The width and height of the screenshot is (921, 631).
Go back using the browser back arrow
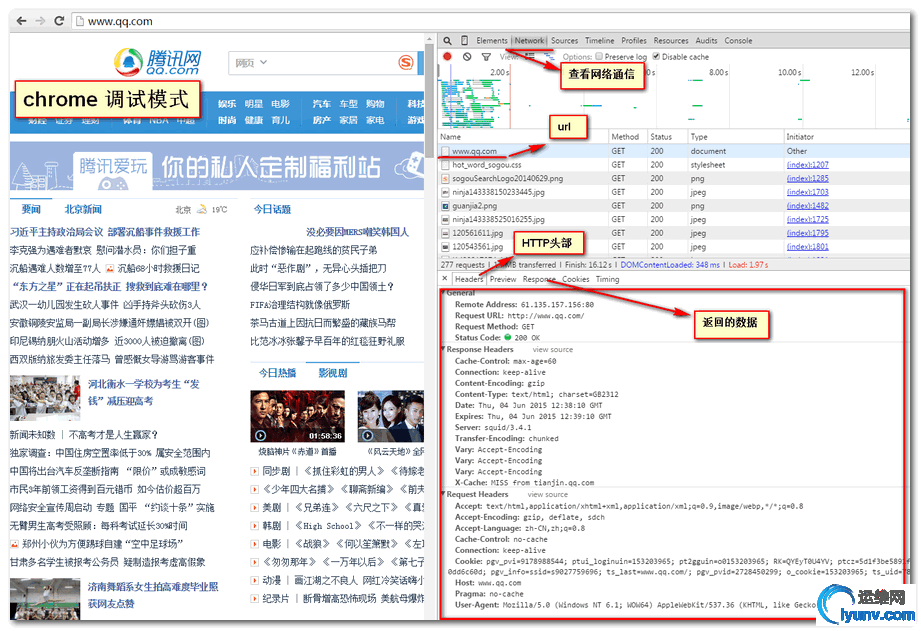(x=21, y=21)
